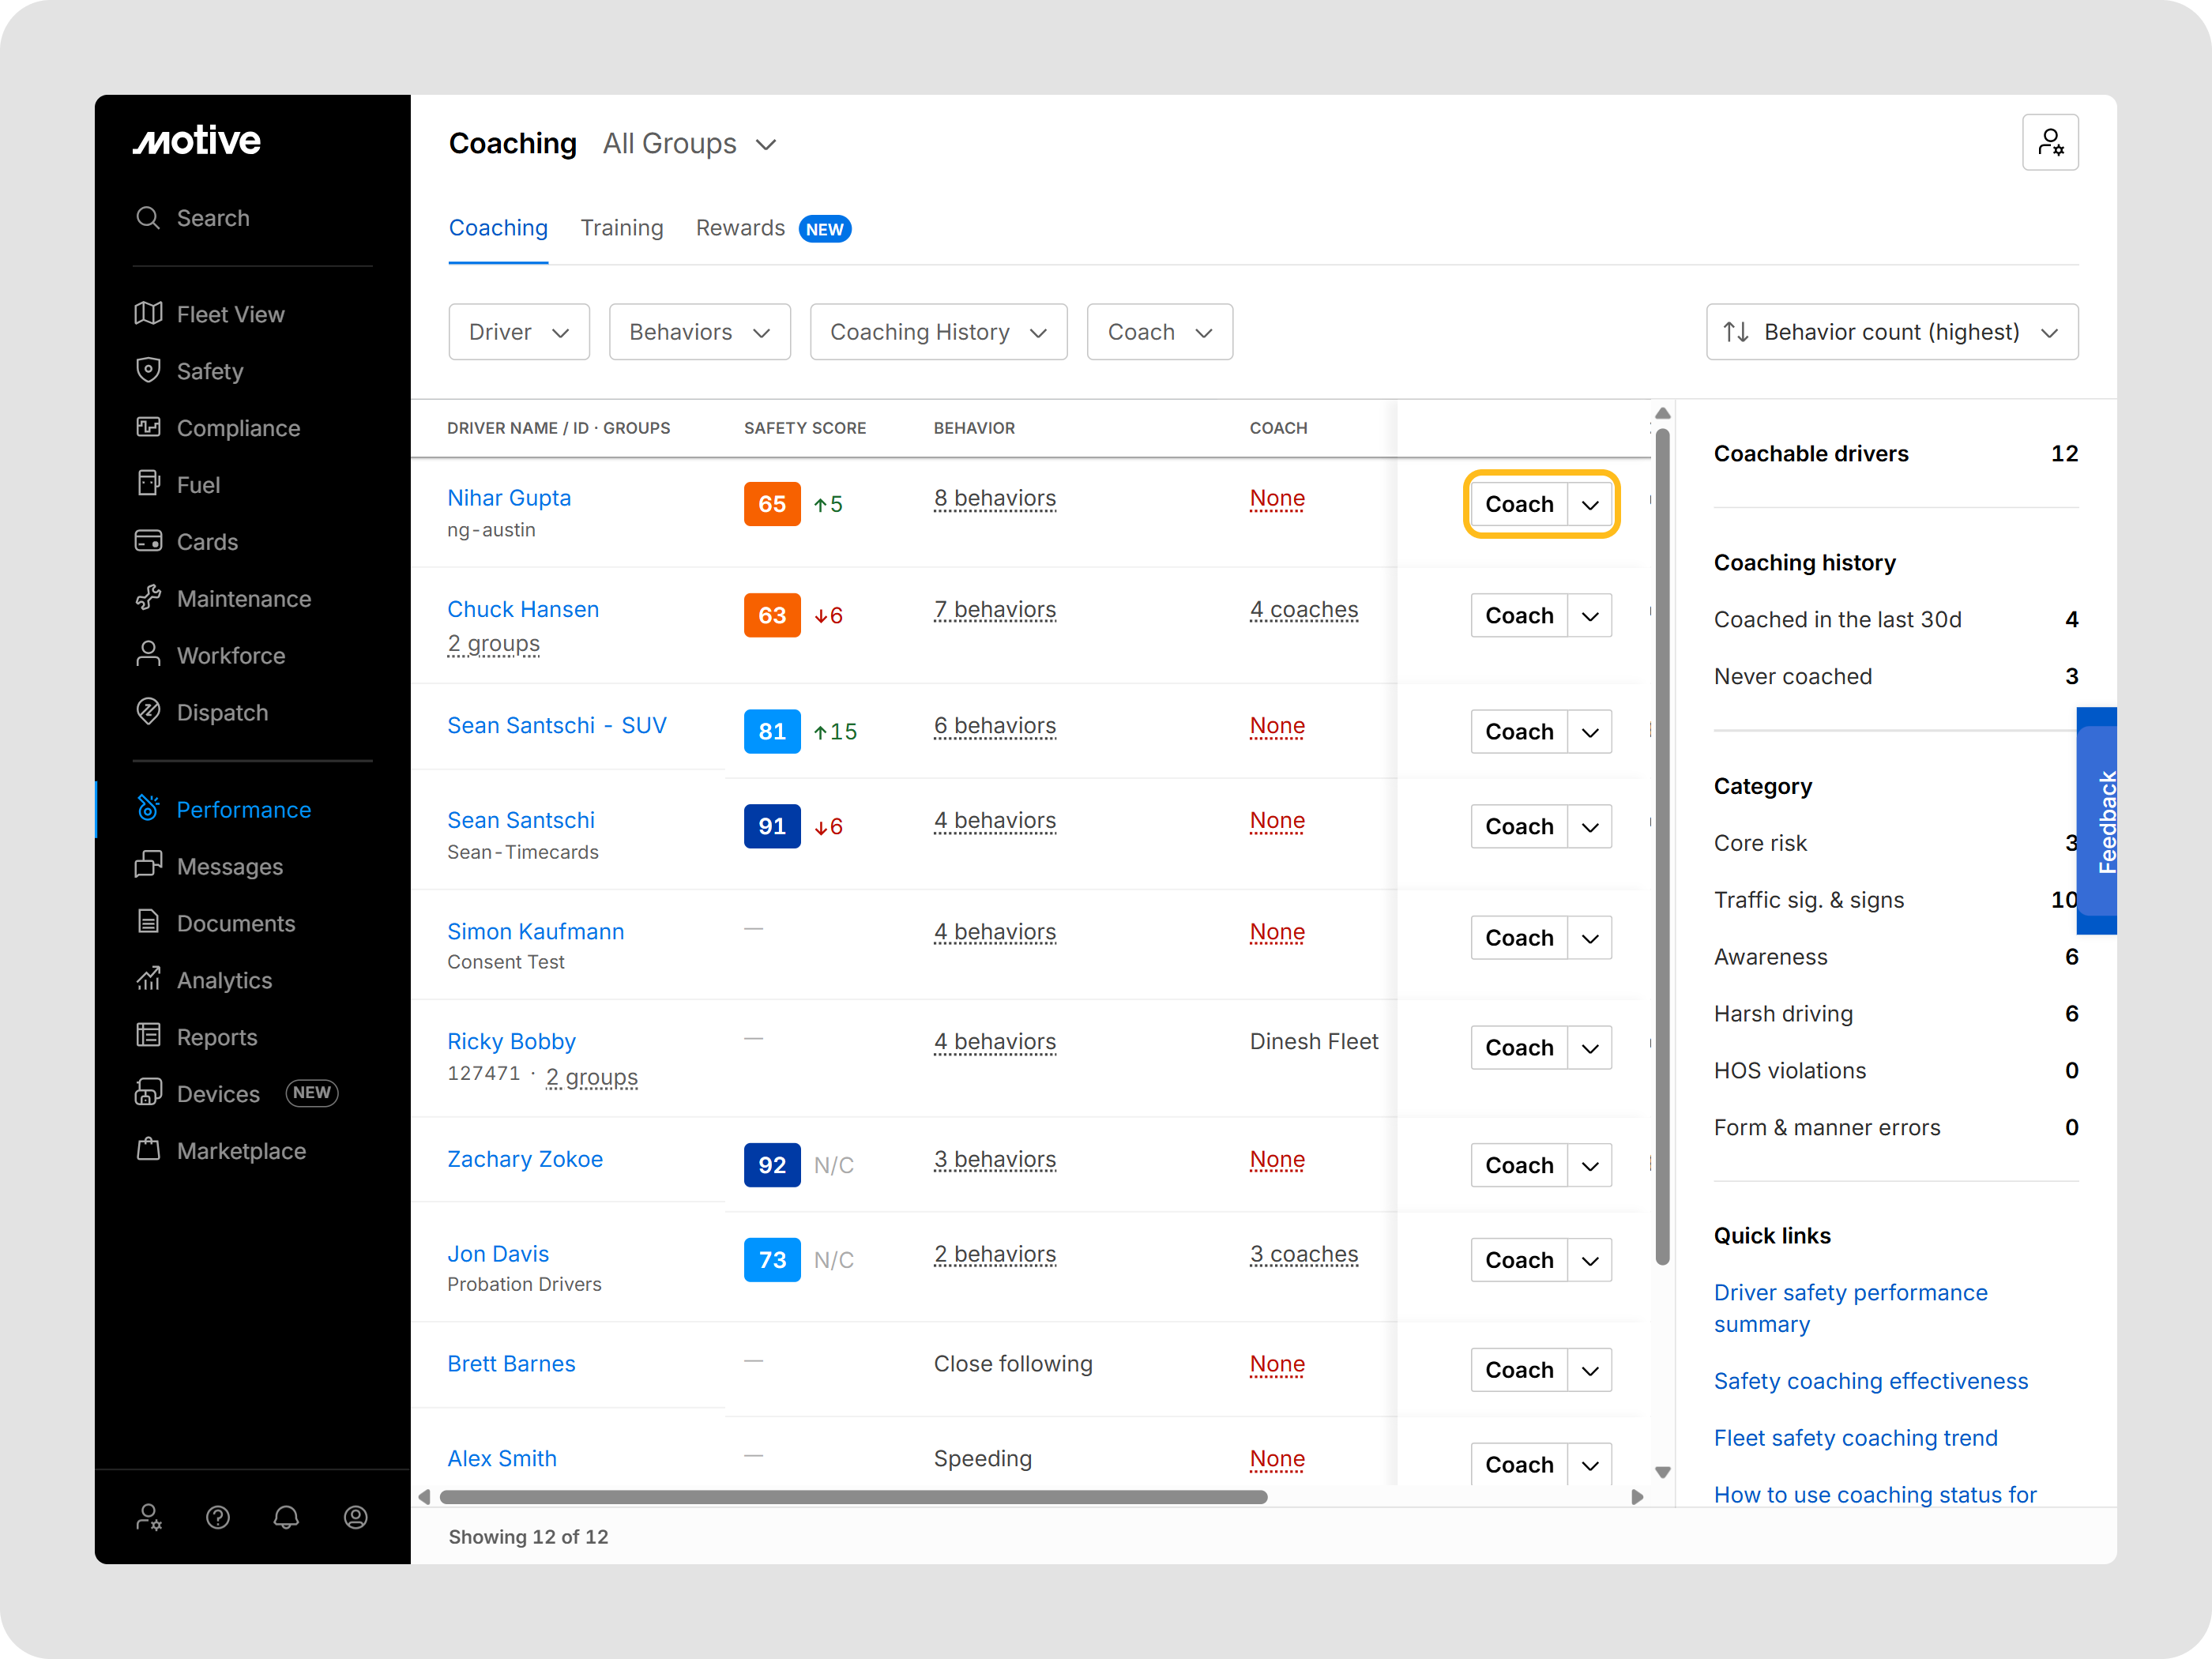Viewport: 2212px width, 1659px height.
Task: Click the Maintenance wrench icon
Action: pyautogui.click(x=148, y=598)
